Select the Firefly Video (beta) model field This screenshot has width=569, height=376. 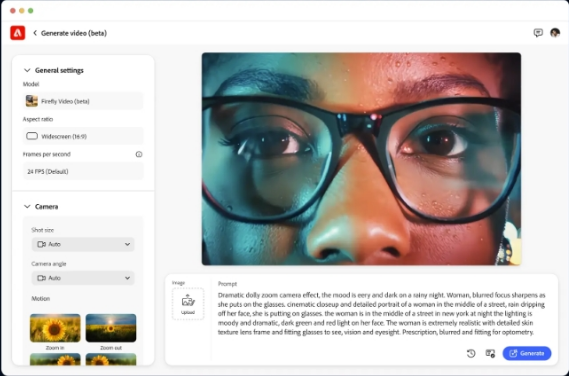point(83,101)
